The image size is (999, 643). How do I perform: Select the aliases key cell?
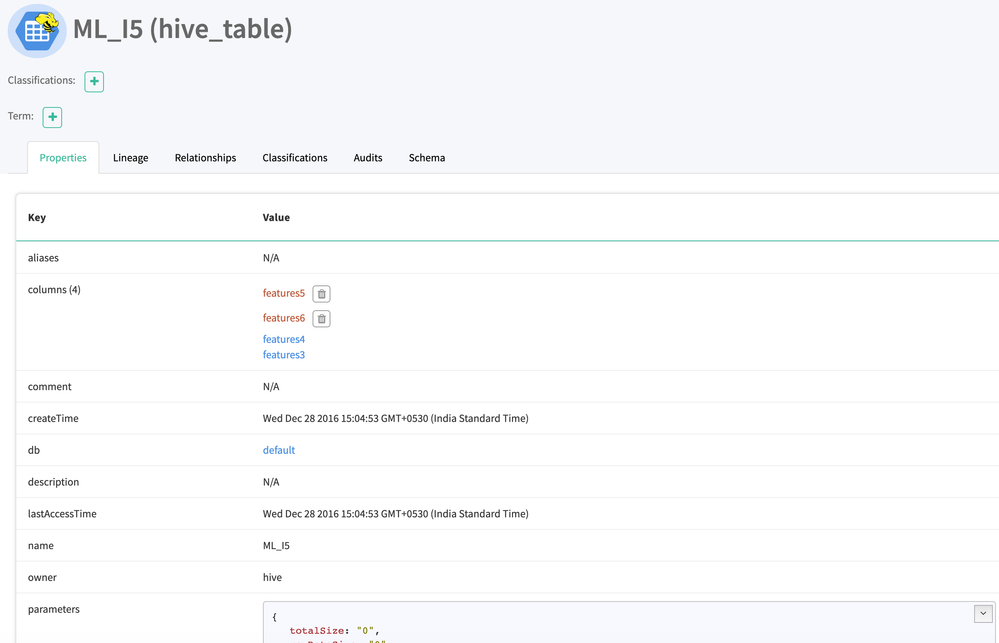pyautogui.click(x=43, y=257)
